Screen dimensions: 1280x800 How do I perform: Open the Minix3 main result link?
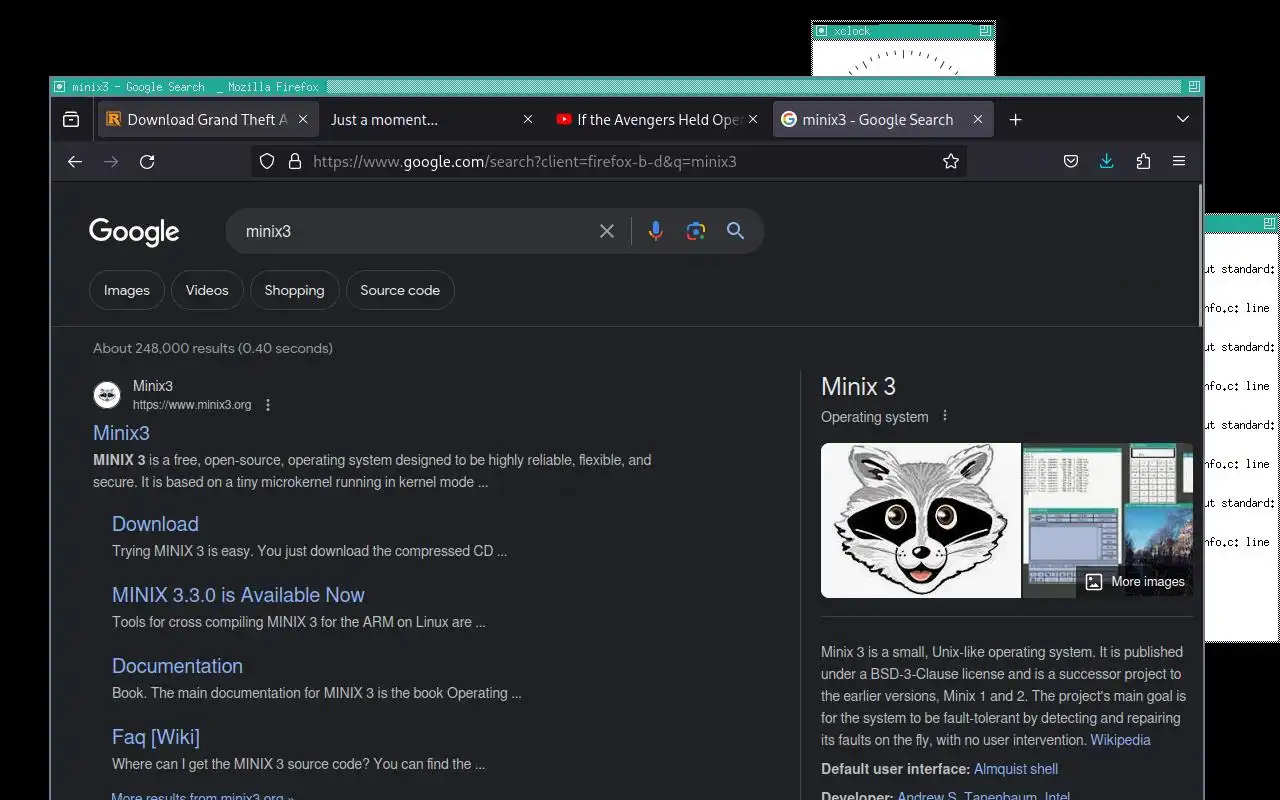(x=121, y=433)
